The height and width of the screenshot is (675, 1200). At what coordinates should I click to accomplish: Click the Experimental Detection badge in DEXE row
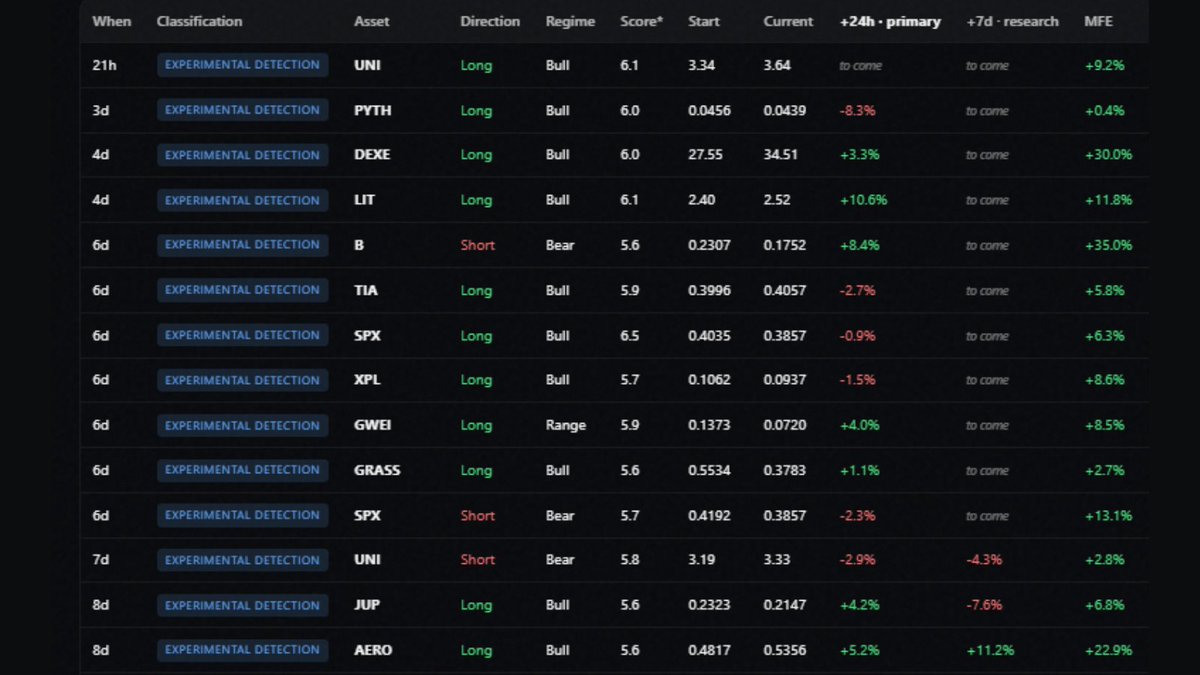tap(242, 155)
